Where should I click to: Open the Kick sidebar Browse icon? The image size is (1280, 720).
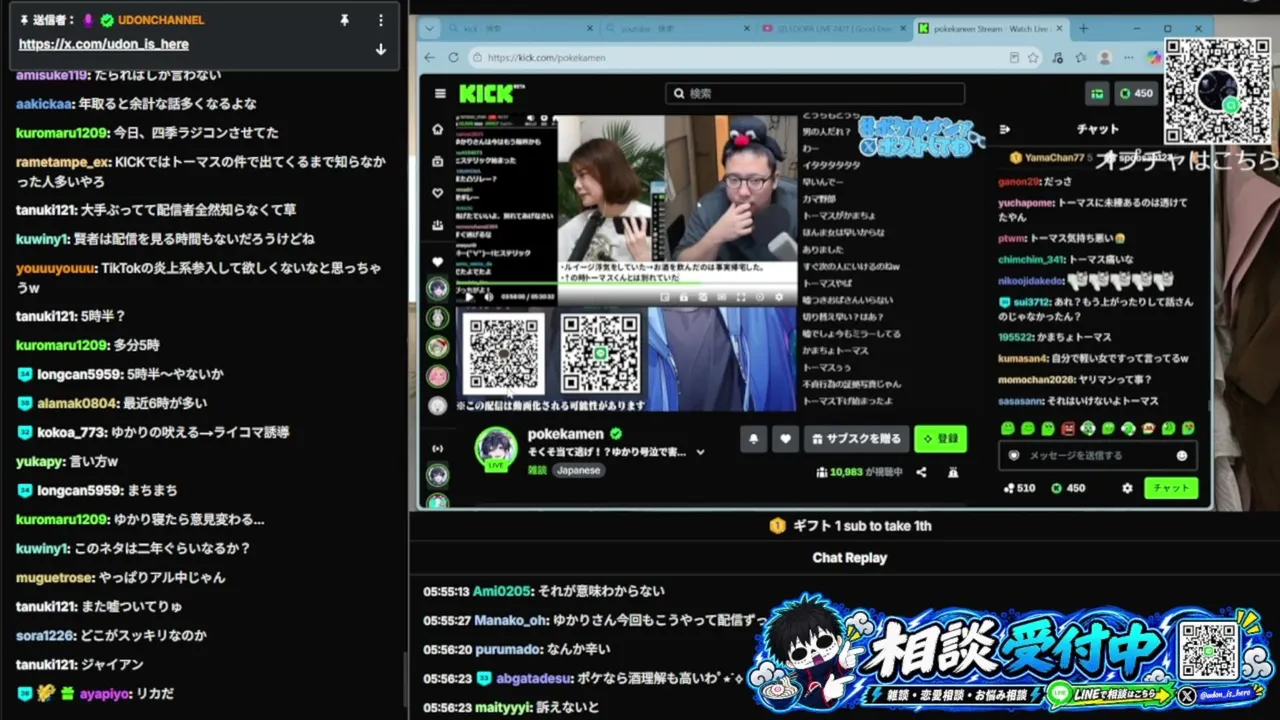437,161
